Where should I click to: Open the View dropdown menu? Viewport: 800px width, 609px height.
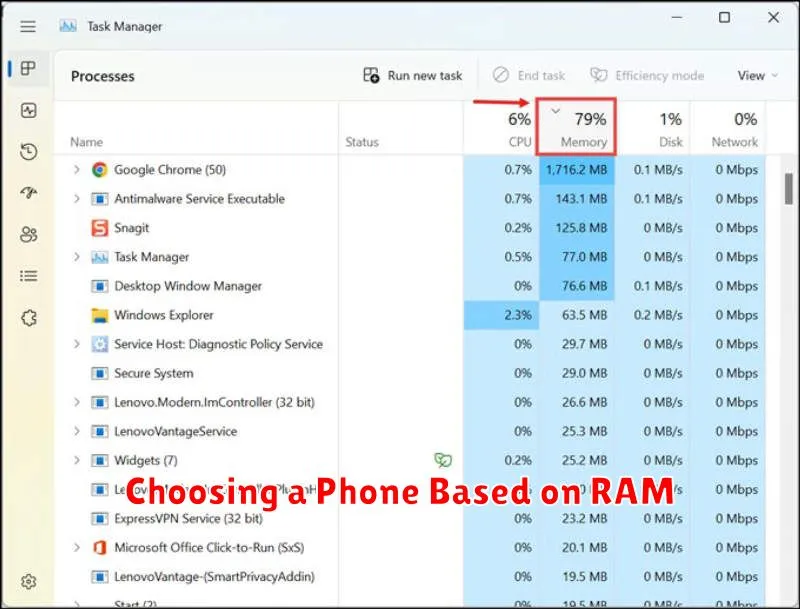tap(758, 75)
